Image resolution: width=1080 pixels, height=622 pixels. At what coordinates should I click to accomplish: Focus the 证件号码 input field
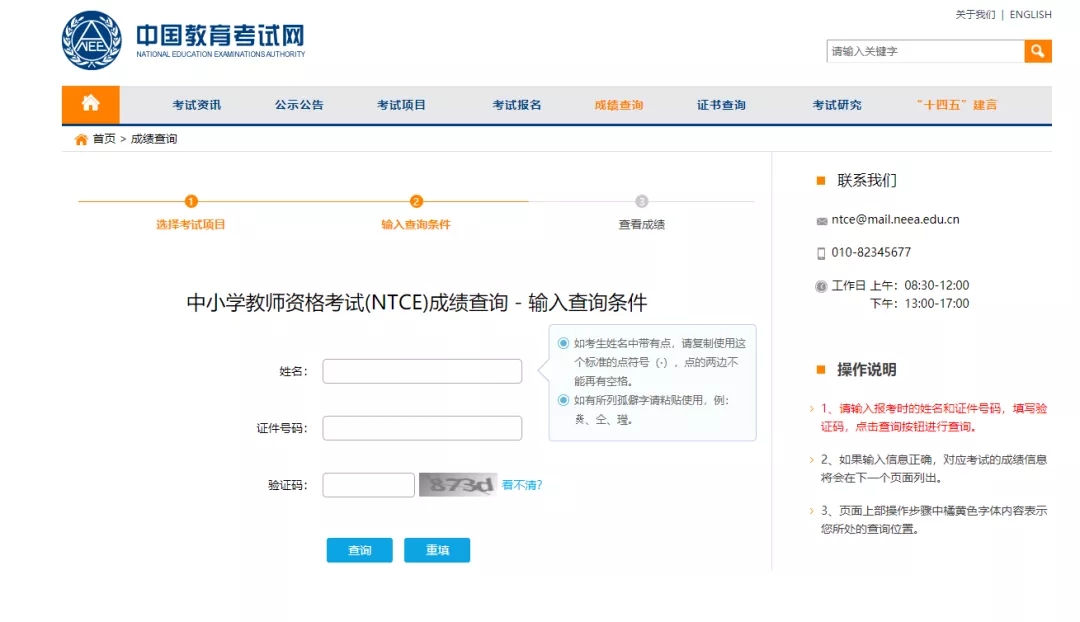tap(422, 428)
